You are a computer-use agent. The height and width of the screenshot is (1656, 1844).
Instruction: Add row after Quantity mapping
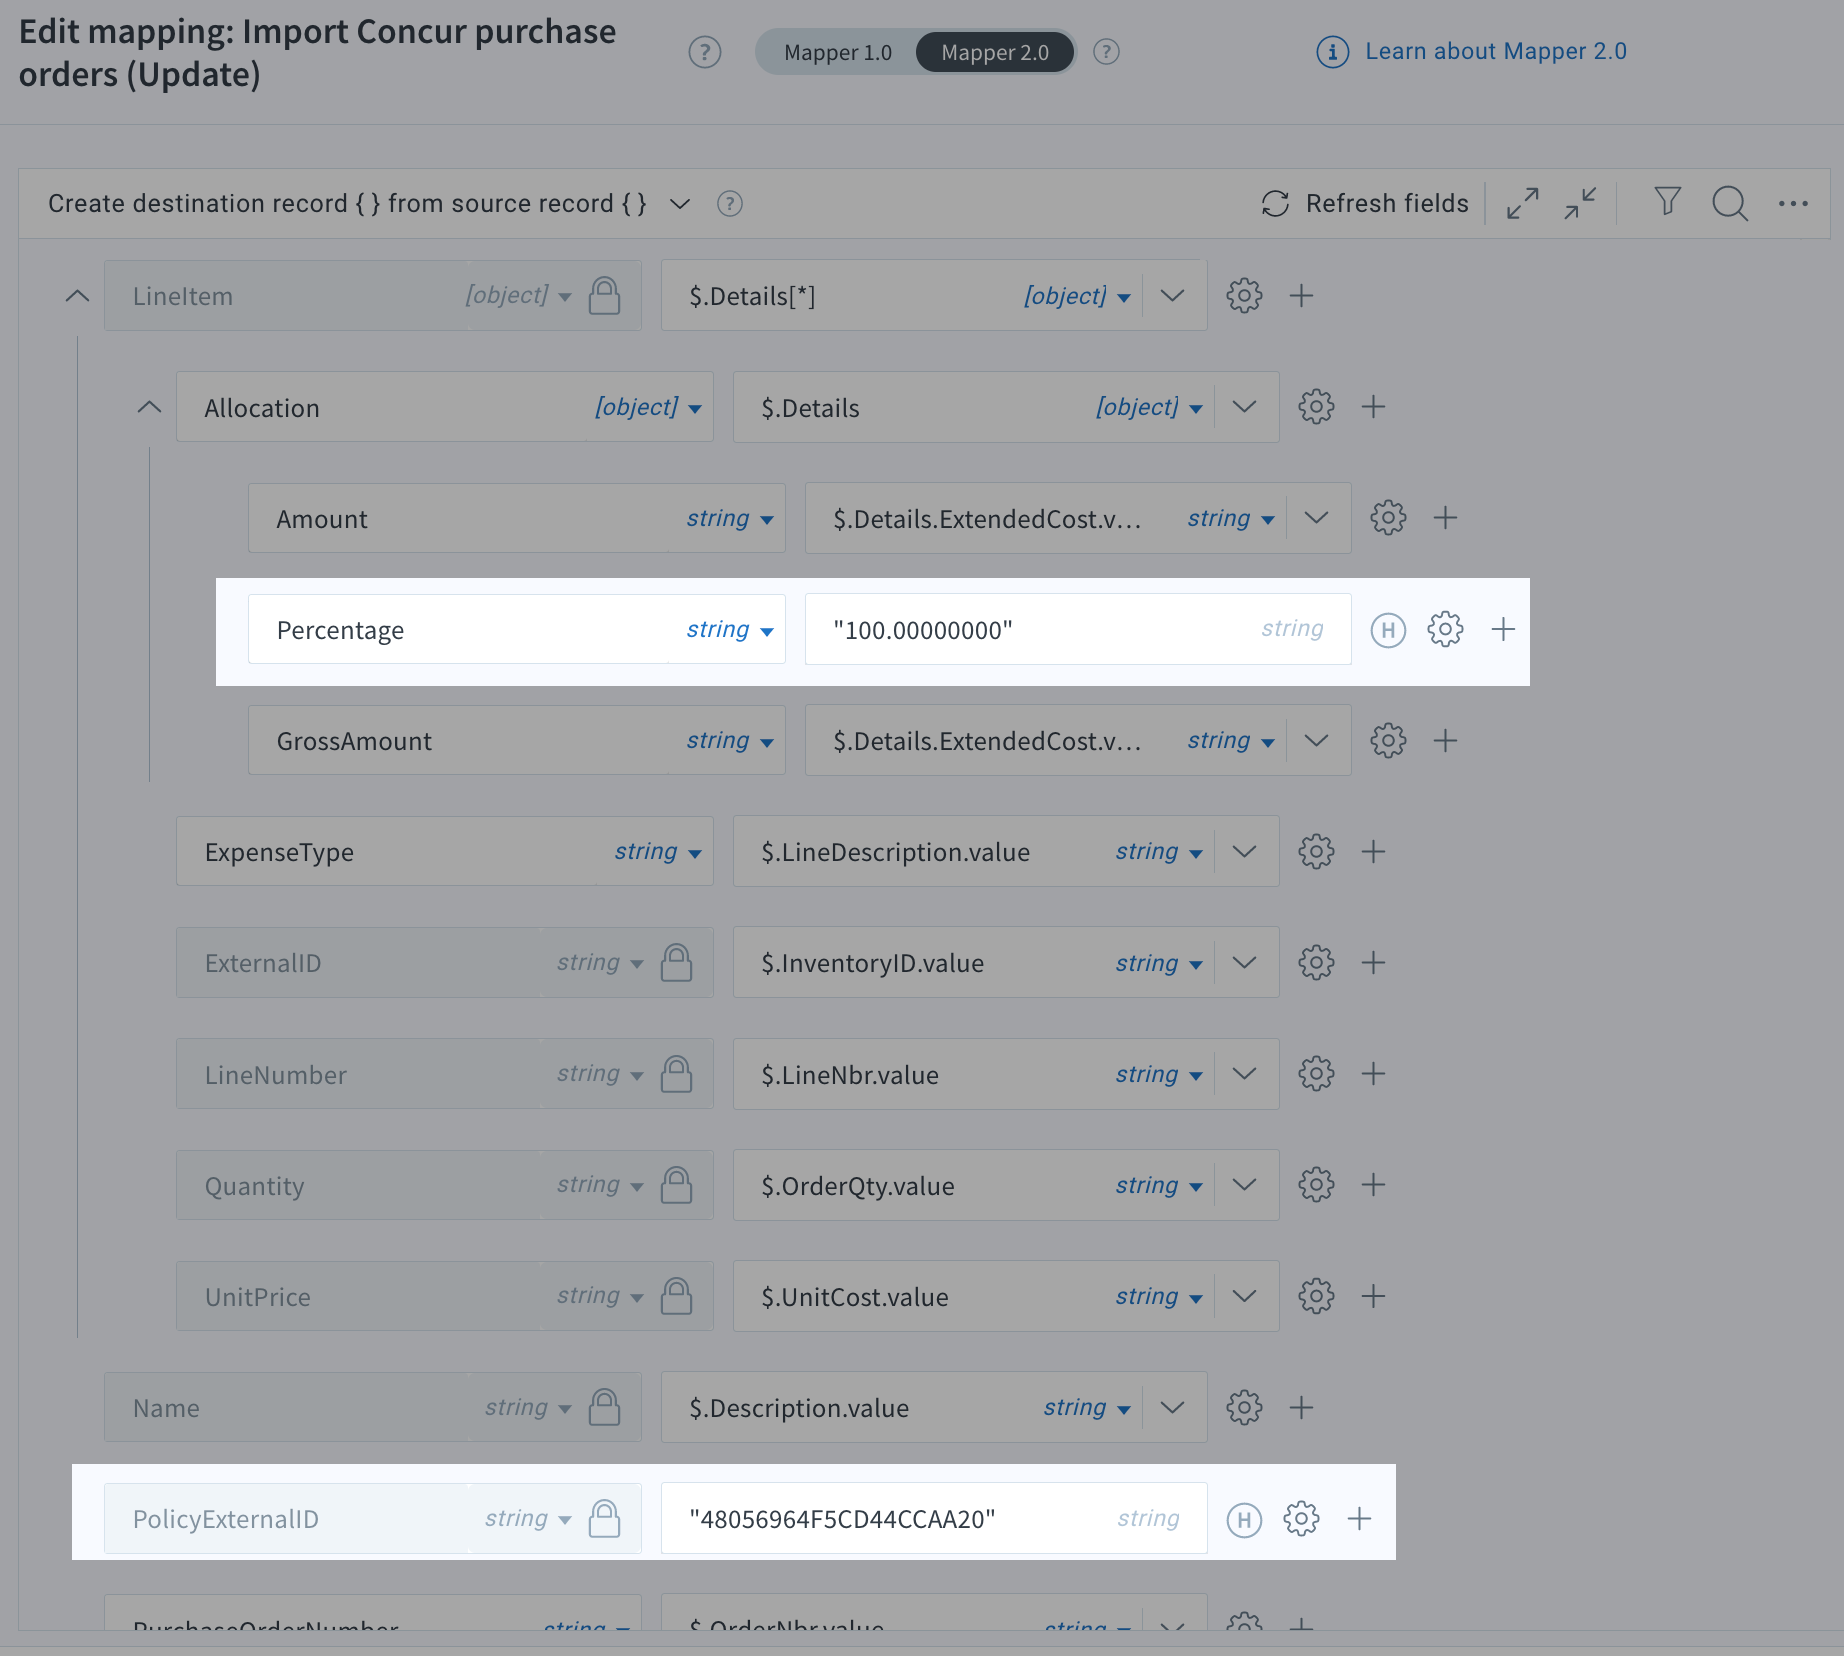[x=1373, y=1185]
